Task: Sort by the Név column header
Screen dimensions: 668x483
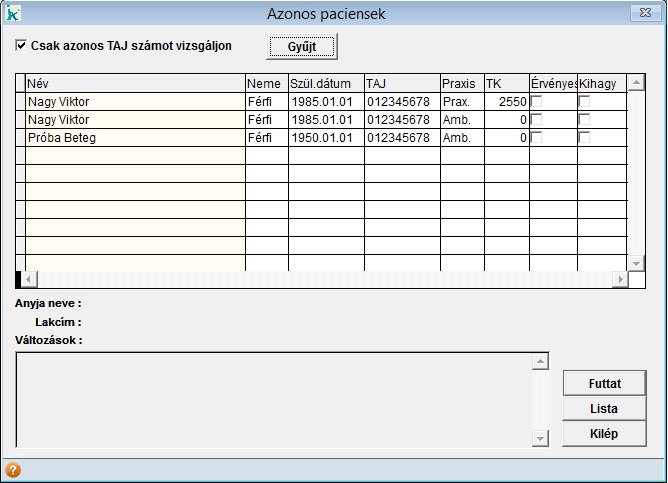Action: click(x=134, y=83)
